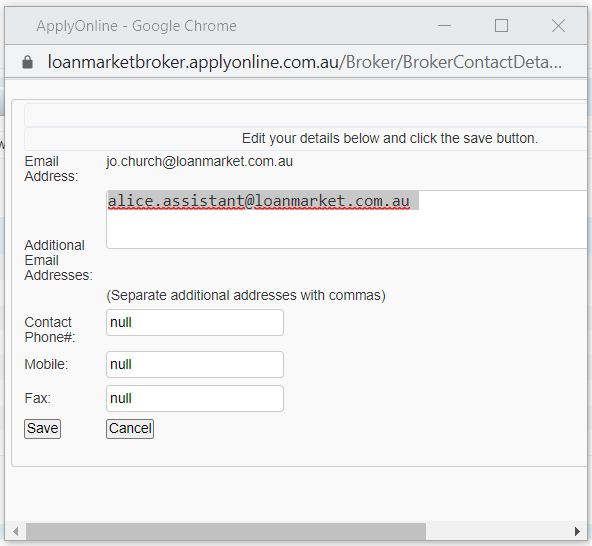Click the scroll left arrow

point(15,531)
